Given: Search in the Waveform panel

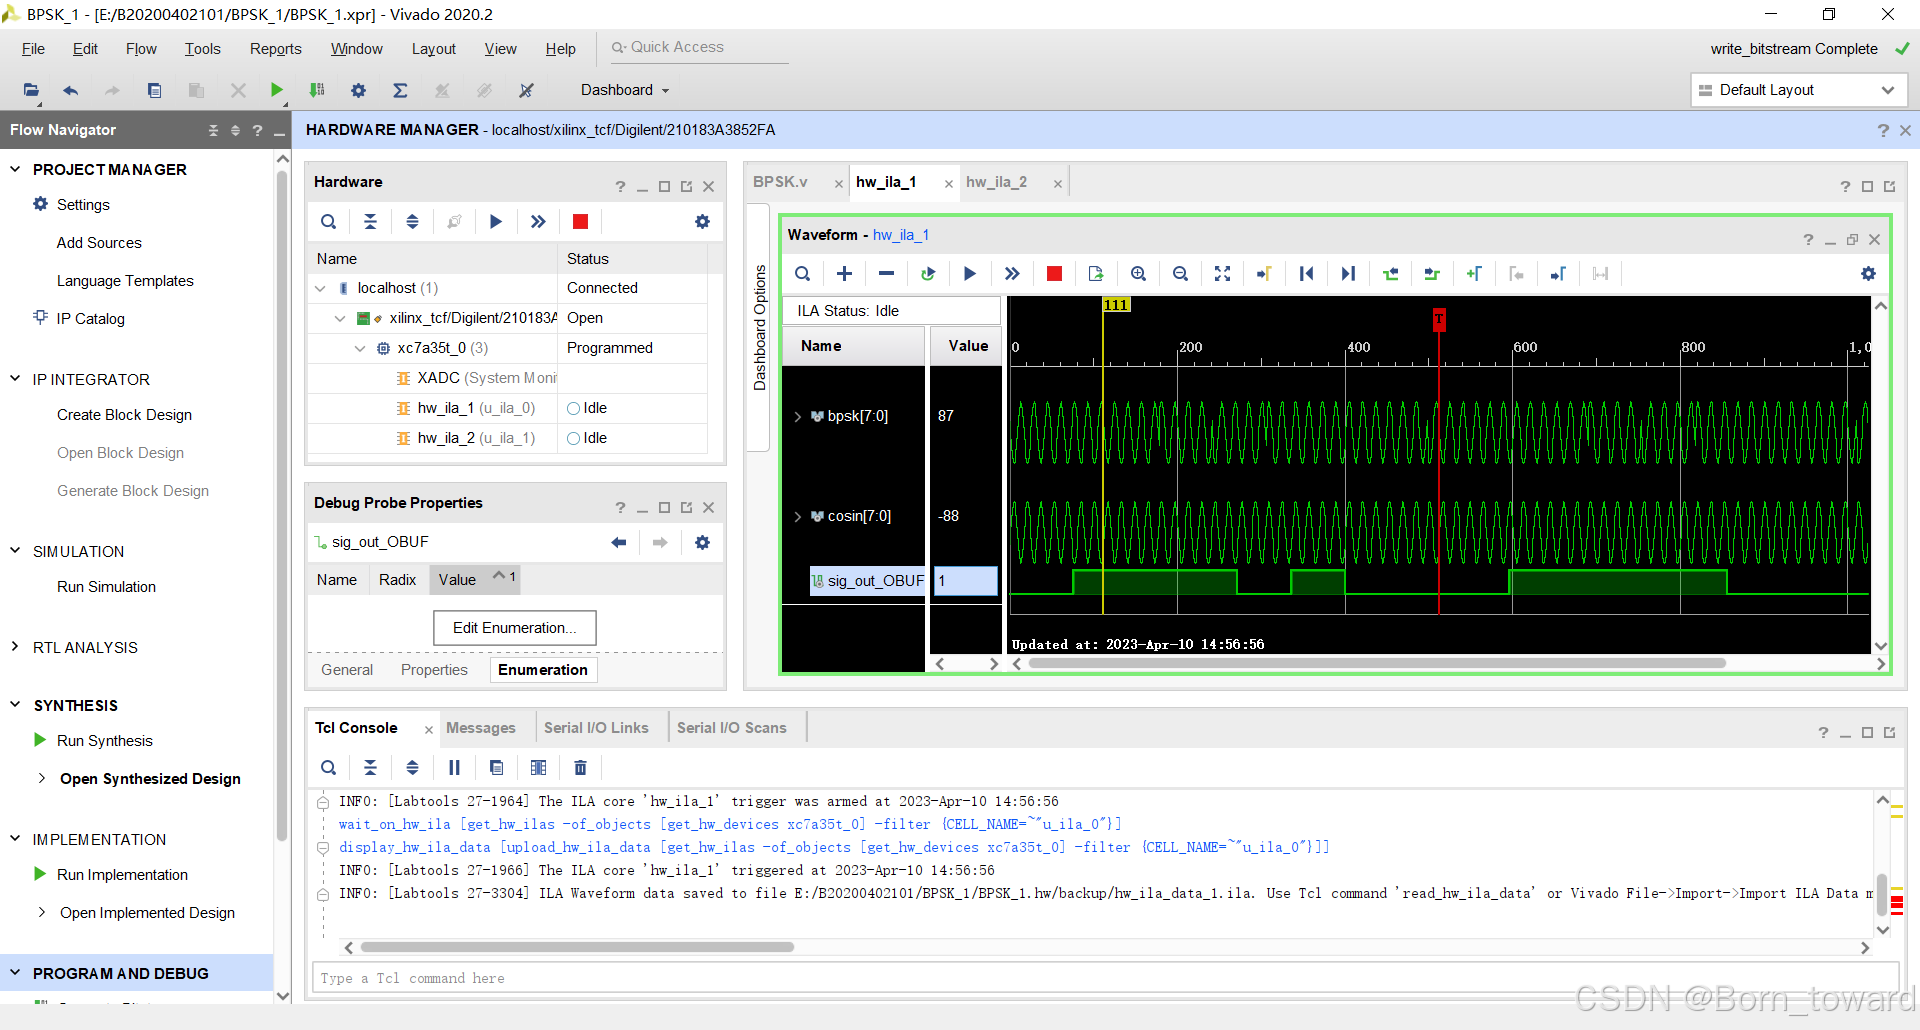Looking at the screenshot, I should pos(802,274).
